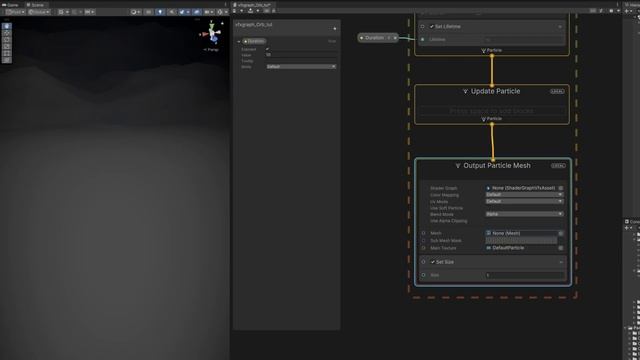Pick Shader Graph asset object picker
Viewport: 640px width, 360px height.
(561, 188)
